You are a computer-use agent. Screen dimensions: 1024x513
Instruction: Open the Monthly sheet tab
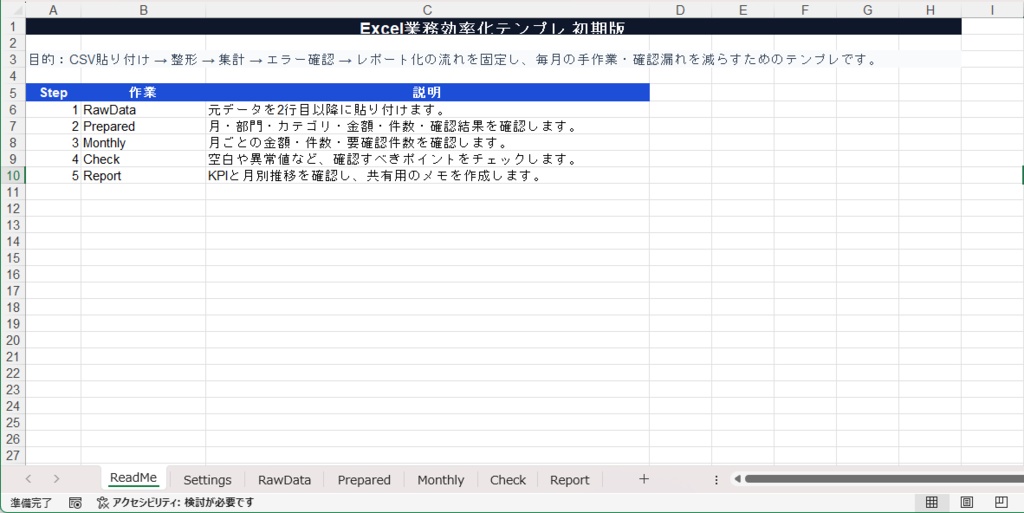[x=441, y=480]
